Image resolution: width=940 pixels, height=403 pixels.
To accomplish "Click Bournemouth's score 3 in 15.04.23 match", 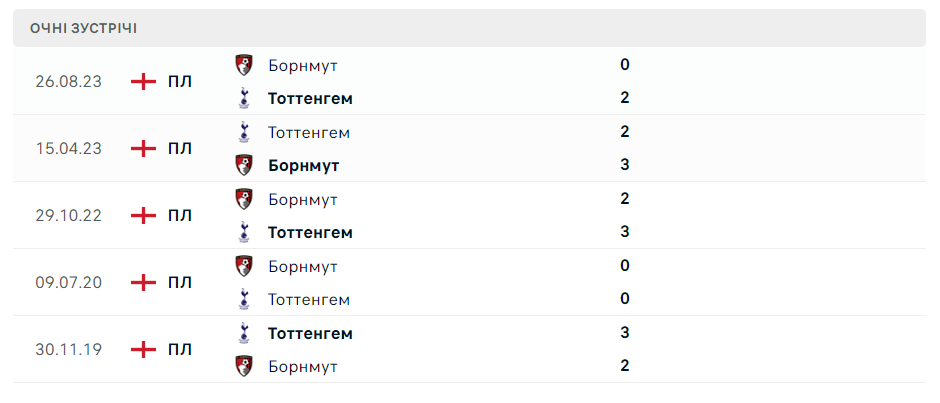I will [x=624, y=165].
